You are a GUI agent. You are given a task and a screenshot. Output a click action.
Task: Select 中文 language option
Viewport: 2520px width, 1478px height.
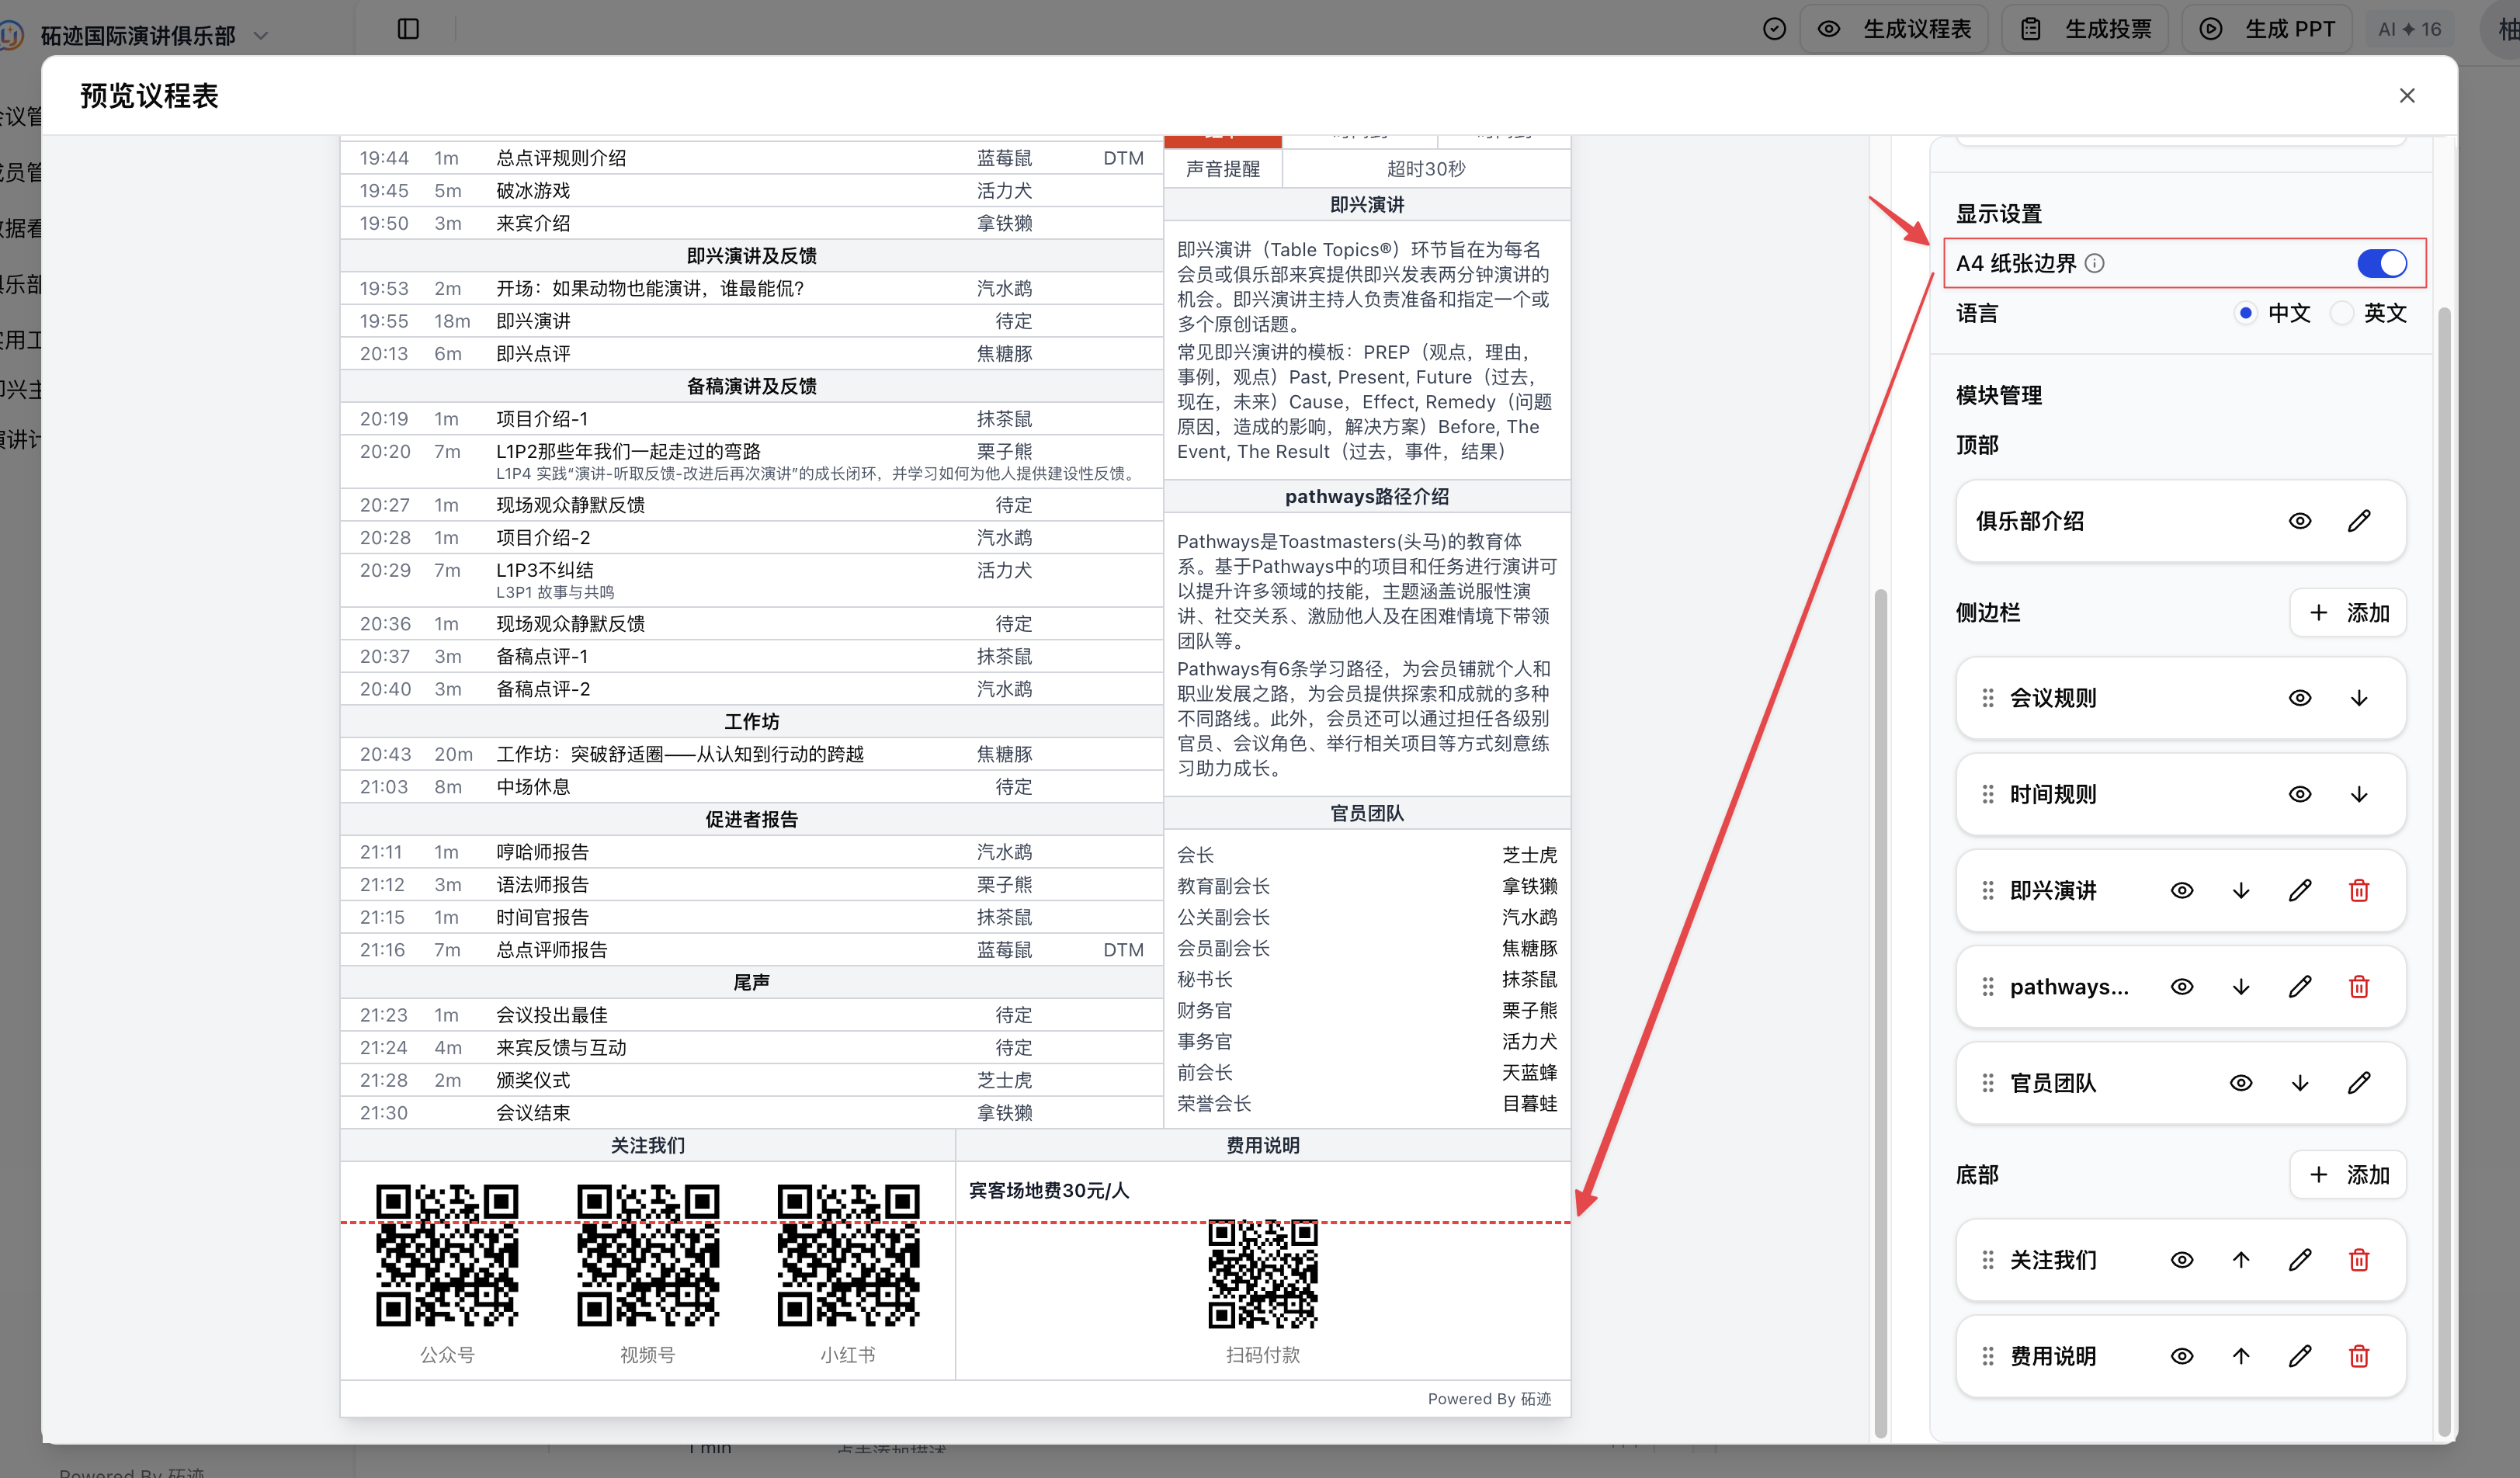click(x=2246, y=313)
